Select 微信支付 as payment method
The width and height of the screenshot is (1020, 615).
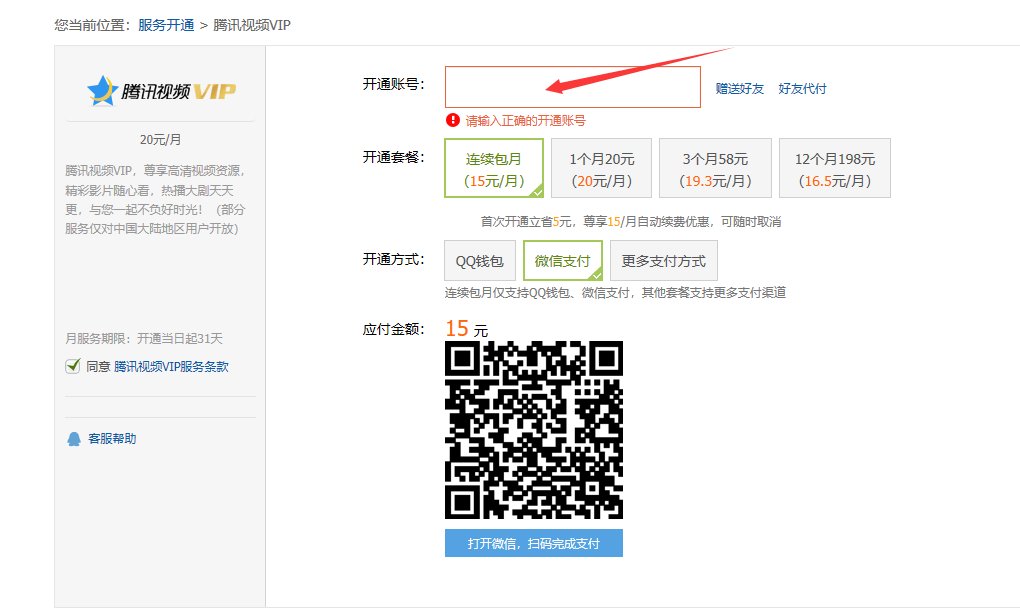(562, 261)
